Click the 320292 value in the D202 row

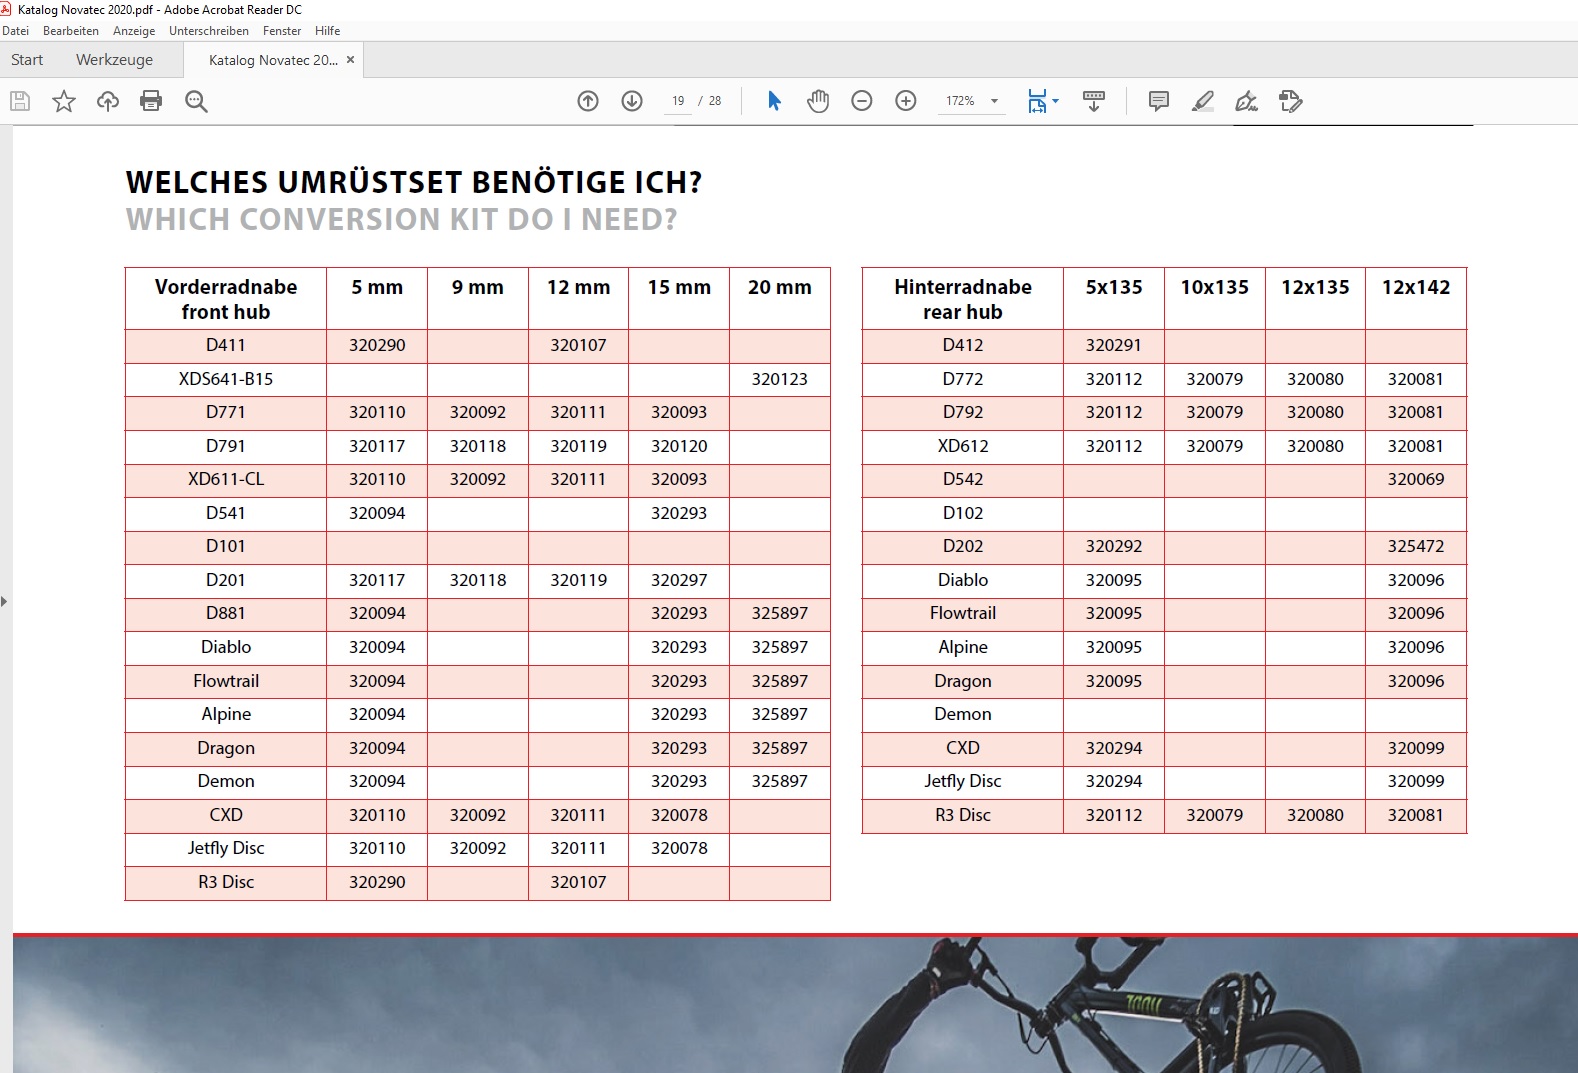pyautogui.click(x=1114, y=546)
